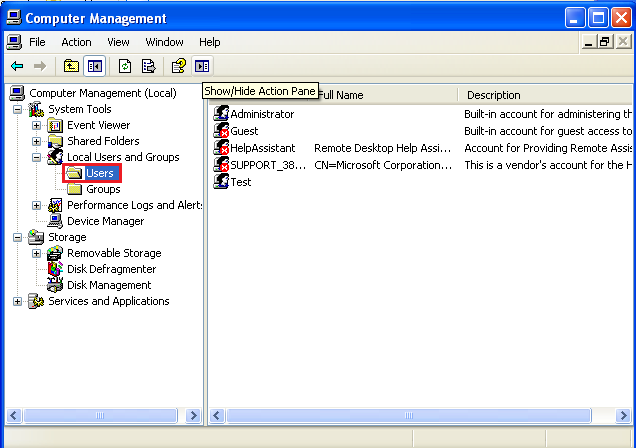Screen dimensions: 636x448
Task: Expand the Event Viewer node
Action: pos(37,125)
